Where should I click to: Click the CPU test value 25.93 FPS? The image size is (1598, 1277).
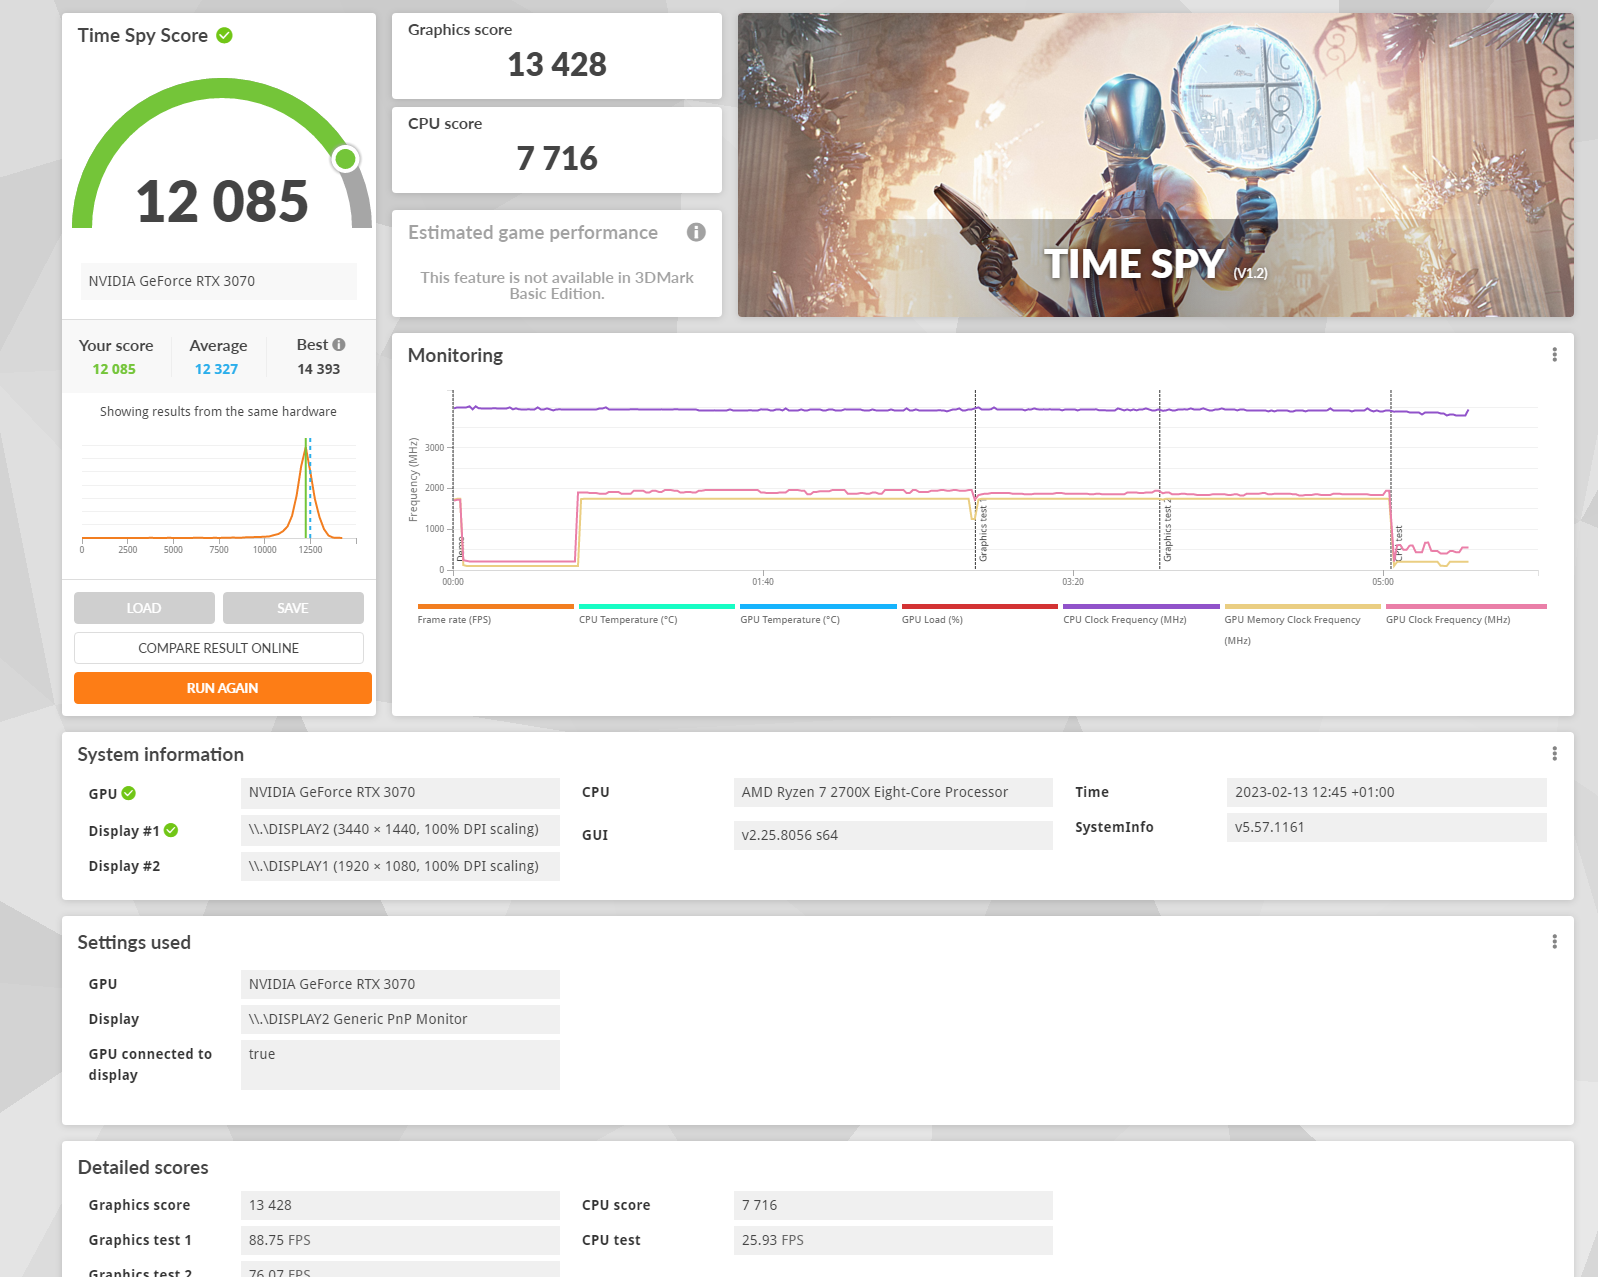click(x=893, y=1240)
